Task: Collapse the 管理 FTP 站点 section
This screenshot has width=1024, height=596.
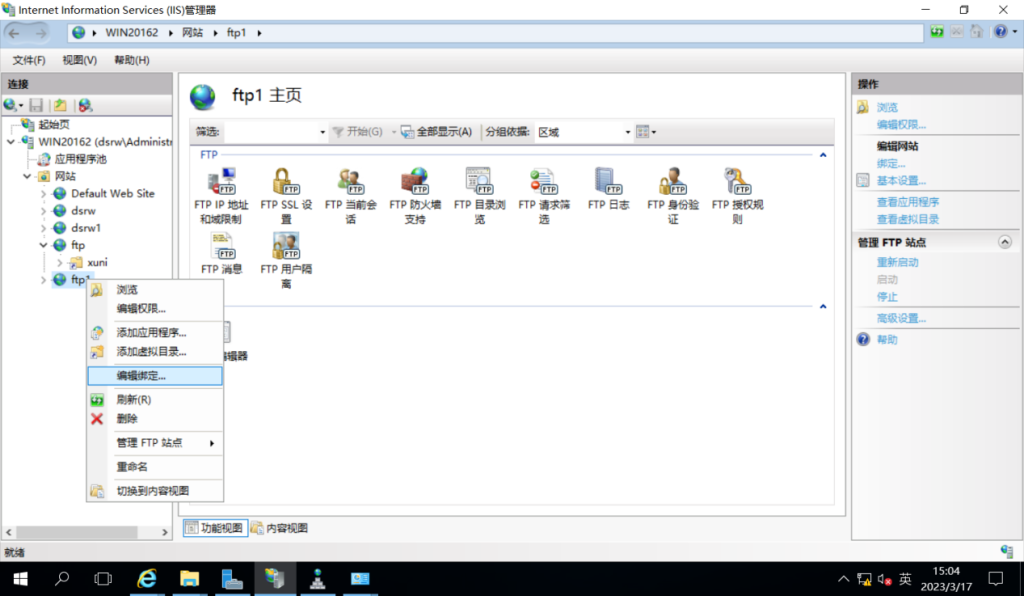Action: (1004, 242)
